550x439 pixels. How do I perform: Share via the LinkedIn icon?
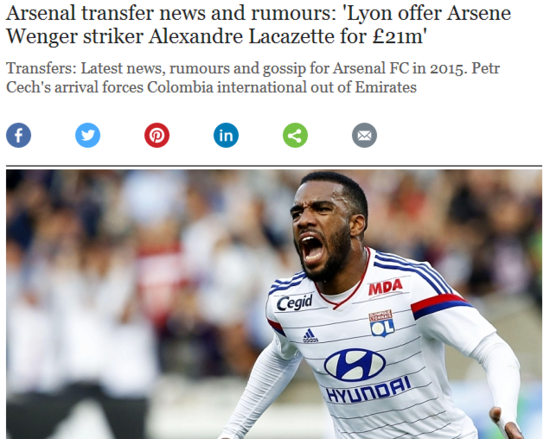point(226,135)
